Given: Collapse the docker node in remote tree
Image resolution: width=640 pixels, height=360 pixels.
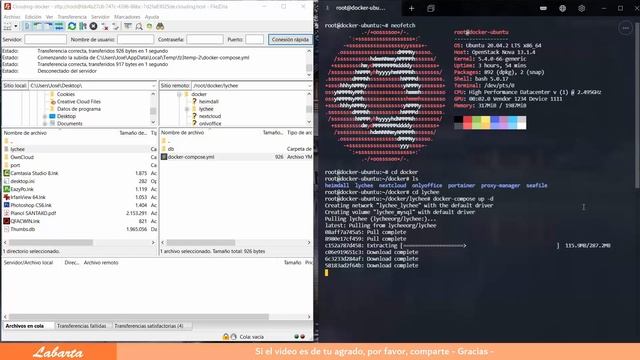Looking at the screenshot, I should click(179, 94).
